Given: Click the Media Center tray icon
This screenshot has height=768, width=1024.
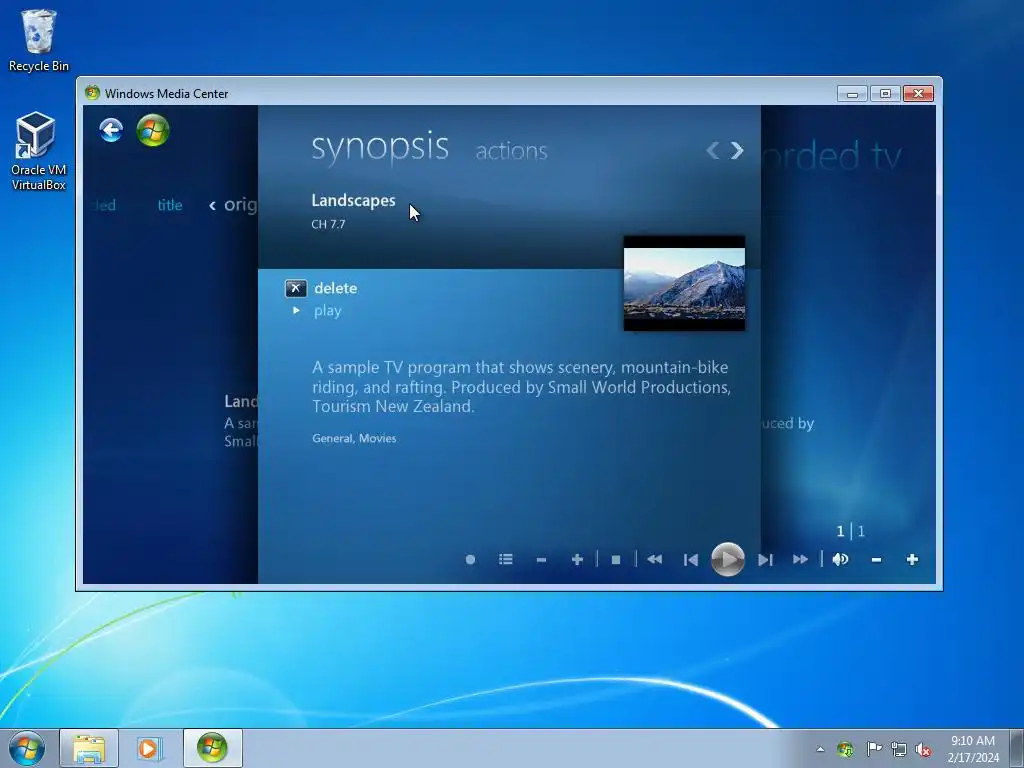Looking at the screenshot, I should [844, 749].
